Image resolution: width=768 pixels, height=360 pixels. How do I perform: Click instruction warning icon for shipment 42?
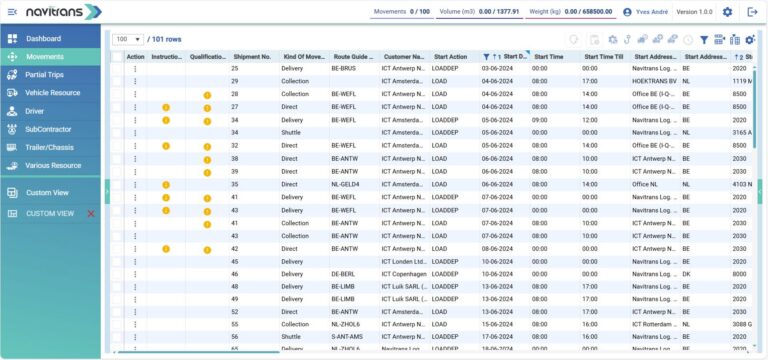166,249
